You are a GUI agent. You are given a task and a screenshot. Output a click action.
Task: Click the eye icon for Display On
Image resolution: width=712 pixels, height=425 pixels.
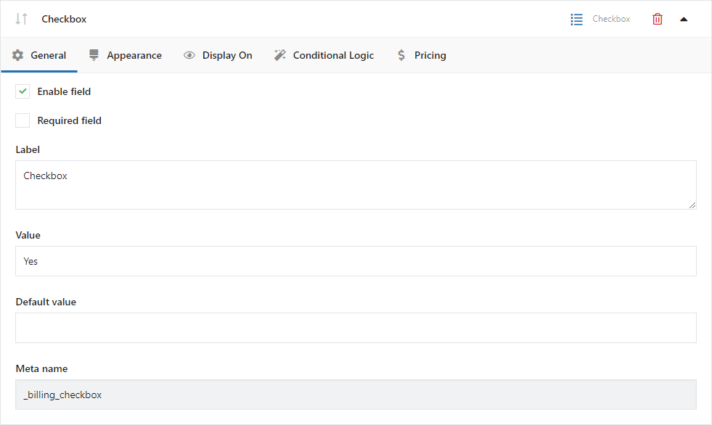click(189, 55)
